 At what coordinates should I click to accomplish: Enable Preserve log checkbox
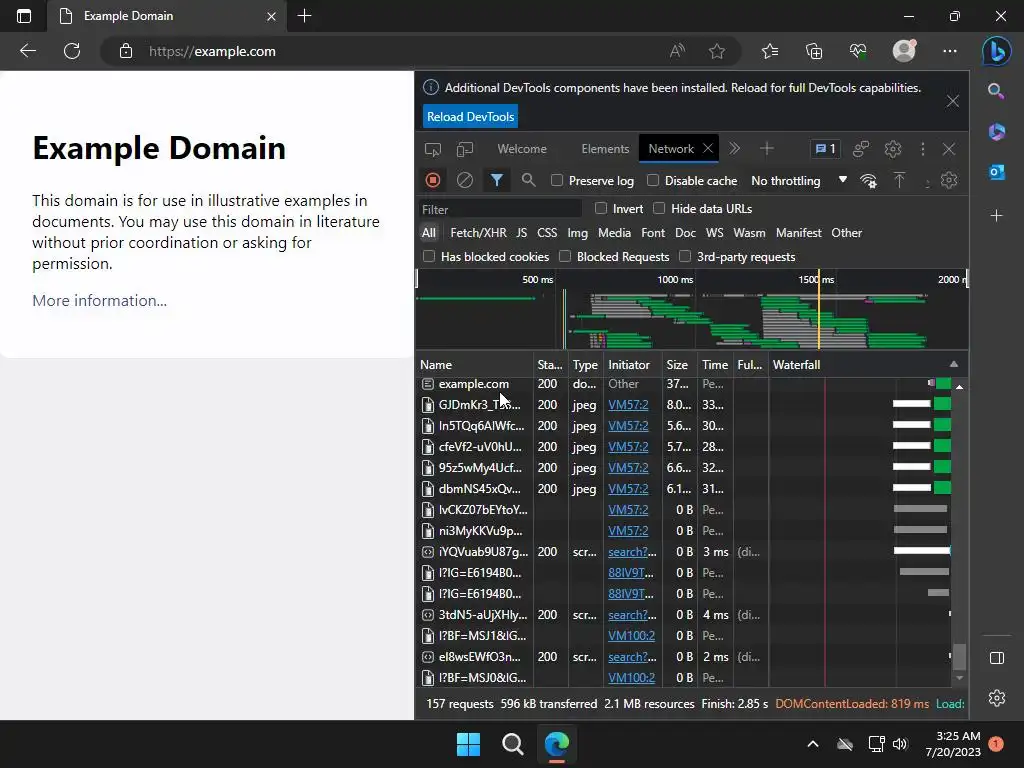[557, 180]
